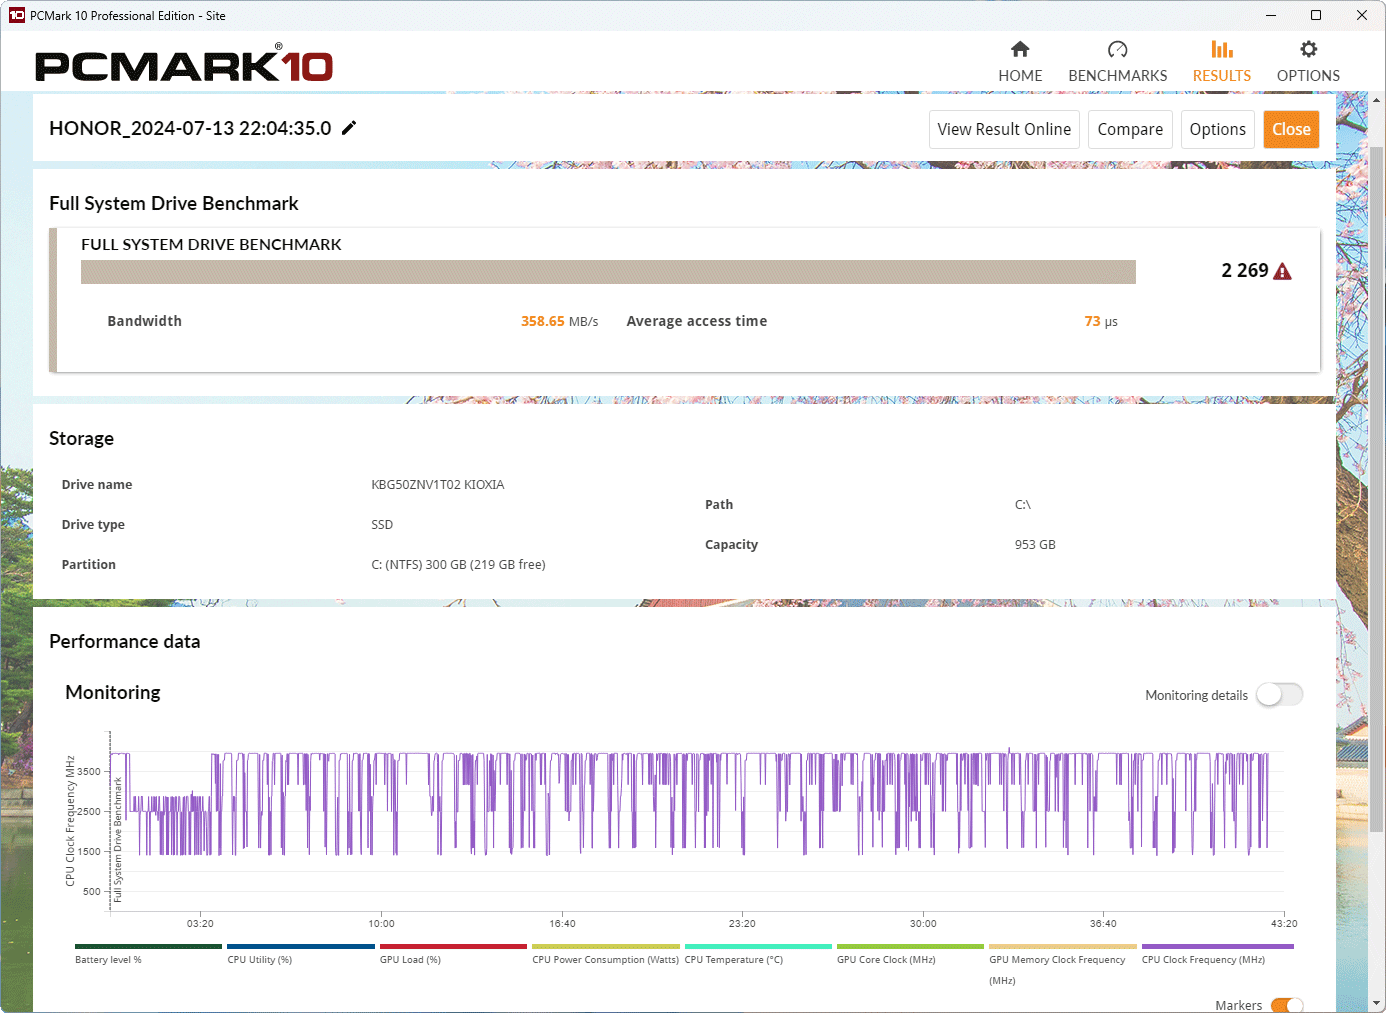Open the BENCHMARKS tab
Screen dimensions: 1386x1013
(1117, 62)
